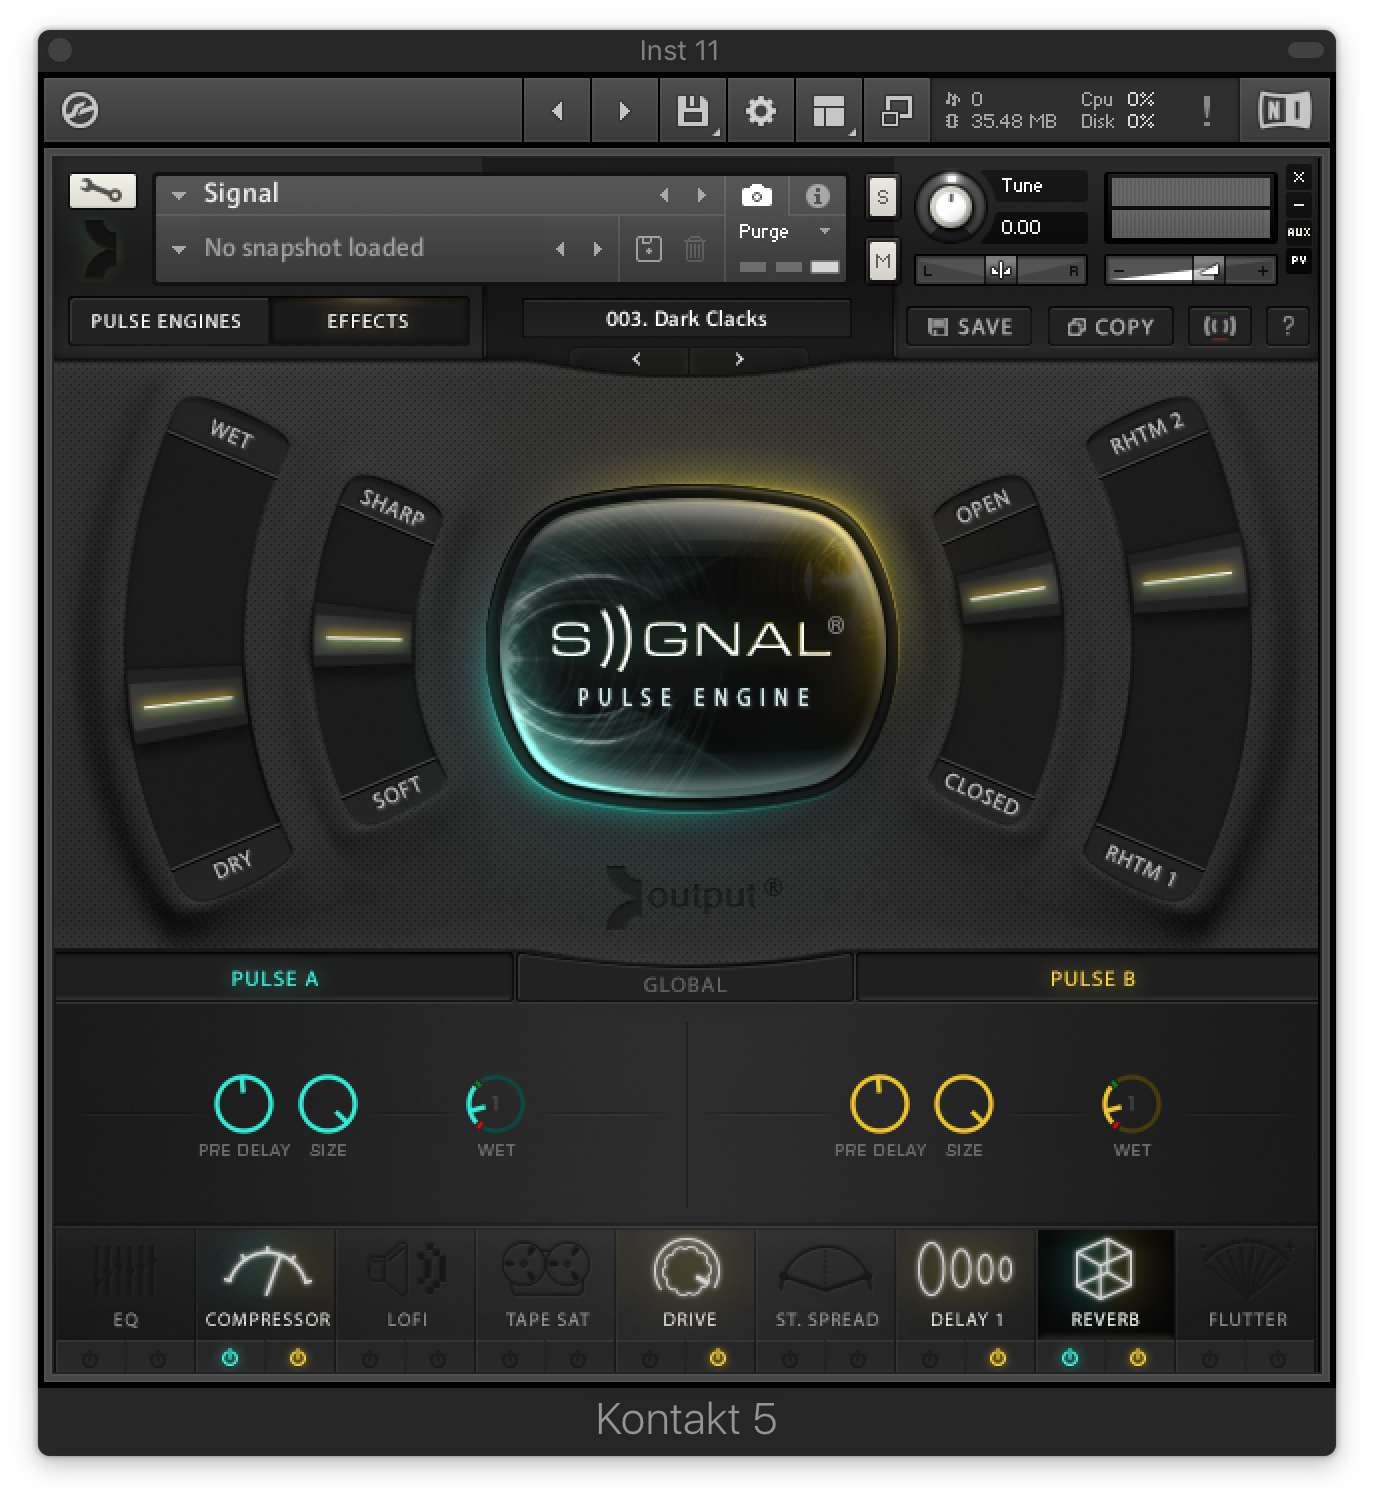Click the Pulse B Size knob
This screenshot has height=1502, width=1374.
point(963,1104)
